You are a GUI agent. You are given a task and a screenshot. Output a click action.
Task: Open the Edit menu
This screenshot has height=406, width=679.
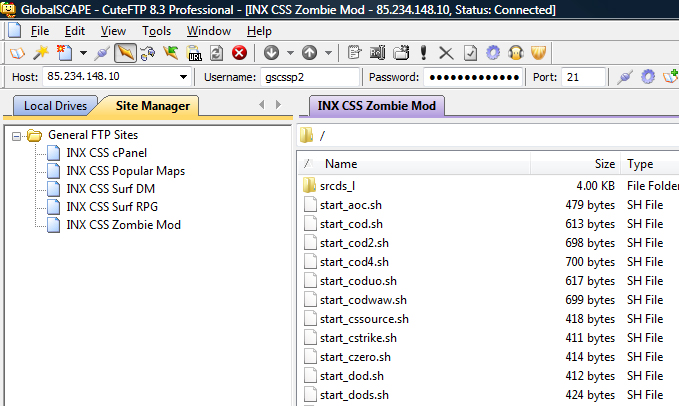[75, 31]
